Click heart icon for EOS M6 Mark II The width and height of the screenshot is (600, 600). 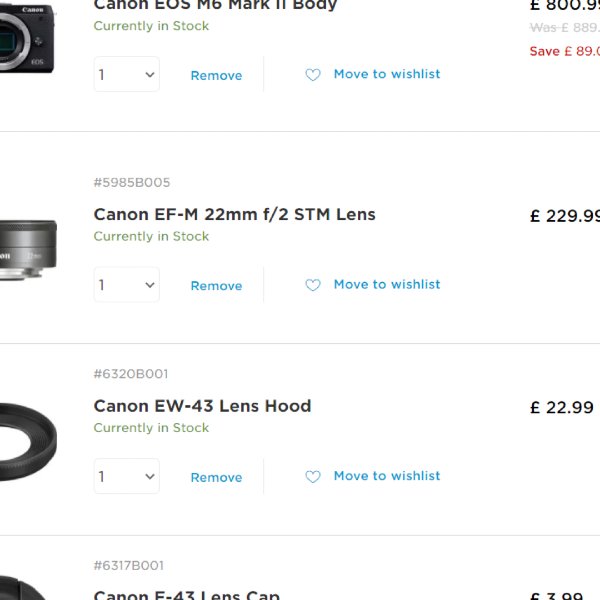[313, 75]
